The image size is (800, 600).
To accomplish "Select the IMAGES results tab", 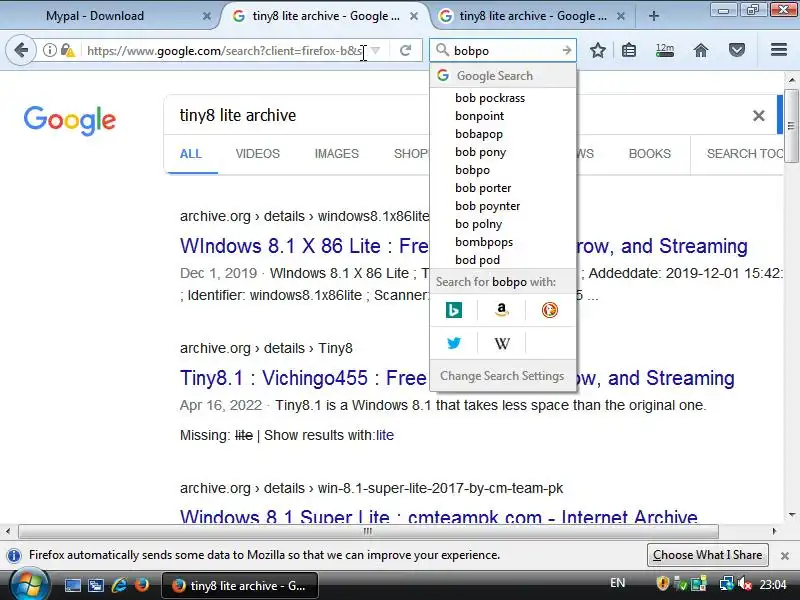I will [x=337, y=154].
